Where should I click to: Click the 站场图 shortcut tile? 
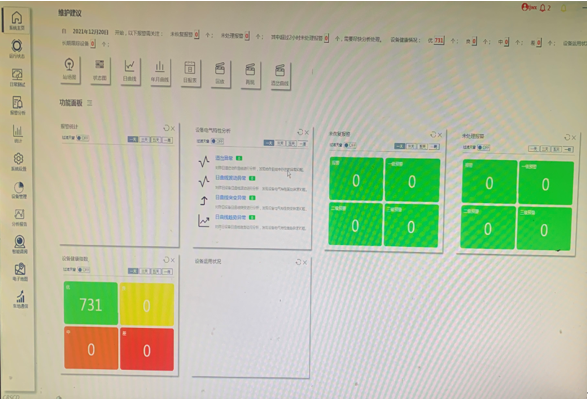tap(70, 70)
